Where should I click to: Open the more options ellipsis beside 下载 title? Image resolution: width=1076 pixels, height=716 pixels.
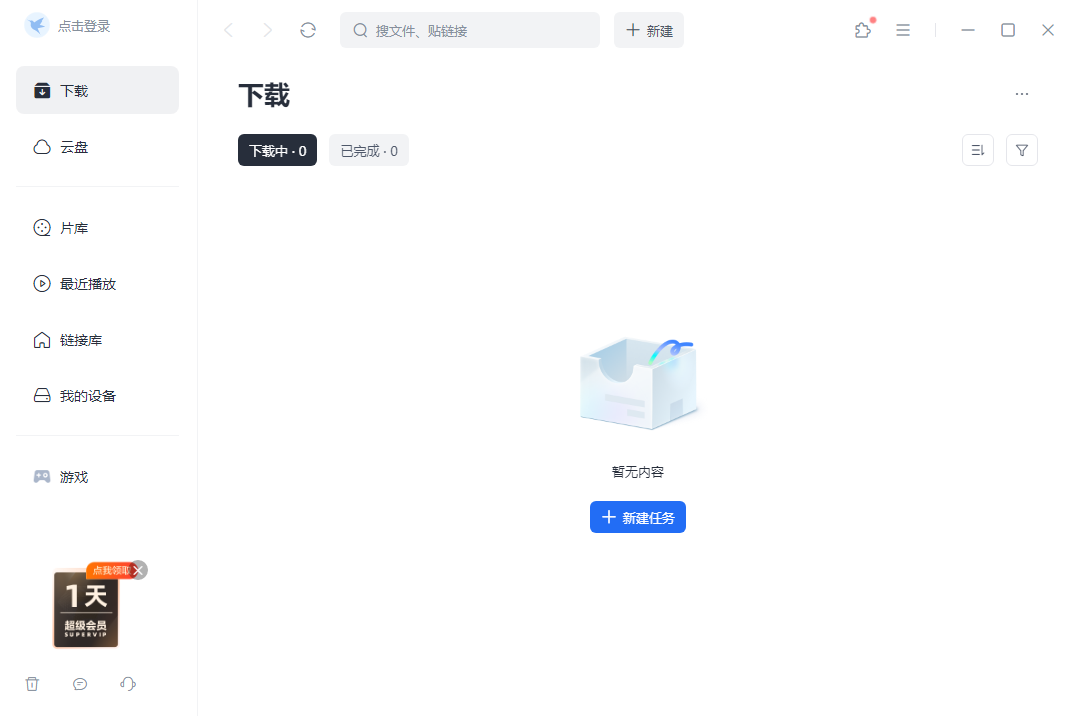tap(1022, 93)
